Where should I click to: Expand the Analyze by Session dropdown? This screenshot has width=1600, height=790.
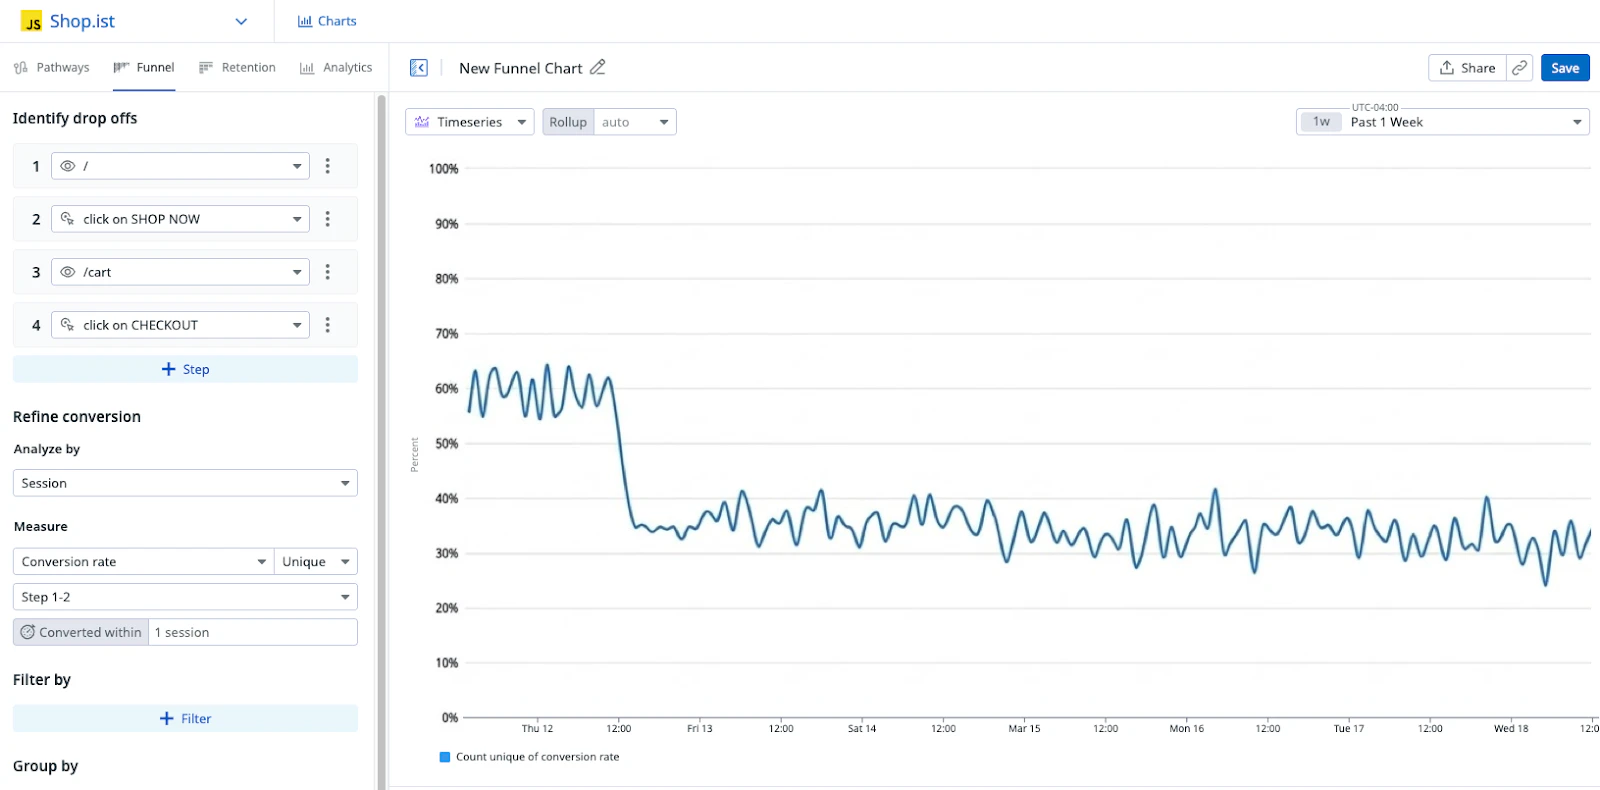click(185, 483)
